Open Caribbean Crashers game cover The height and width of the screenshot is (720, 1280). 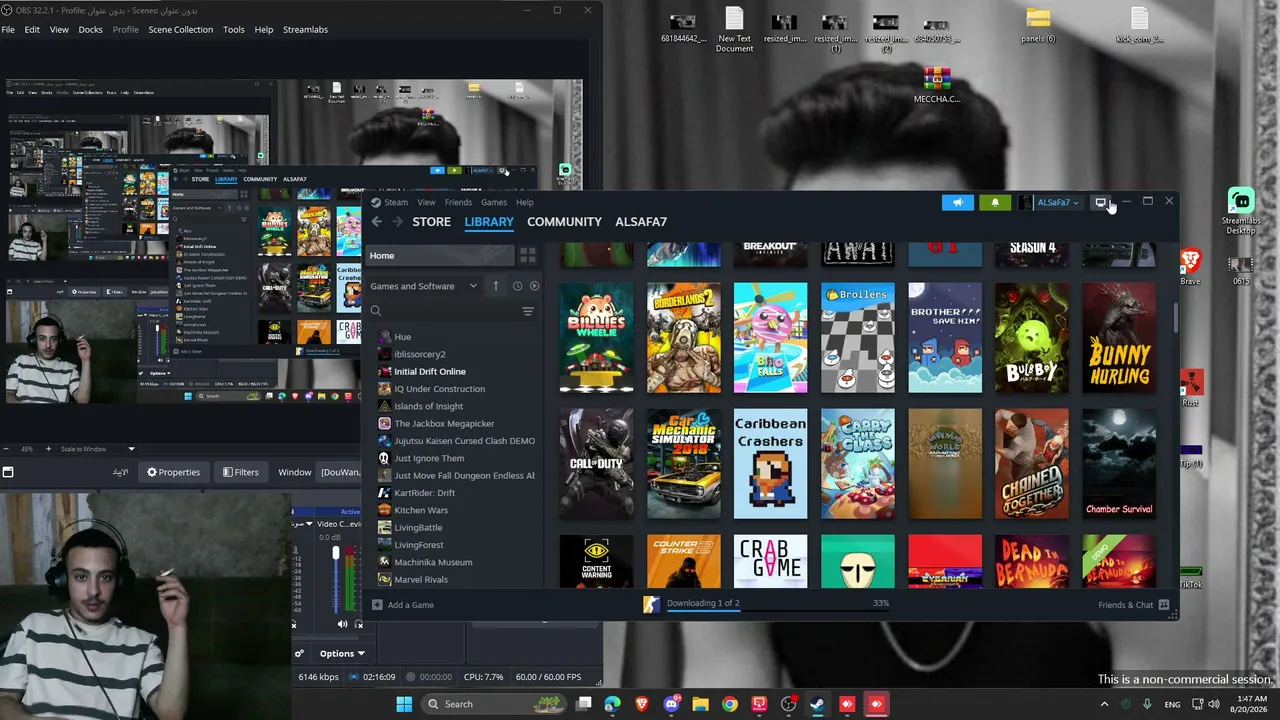(770, 464)
